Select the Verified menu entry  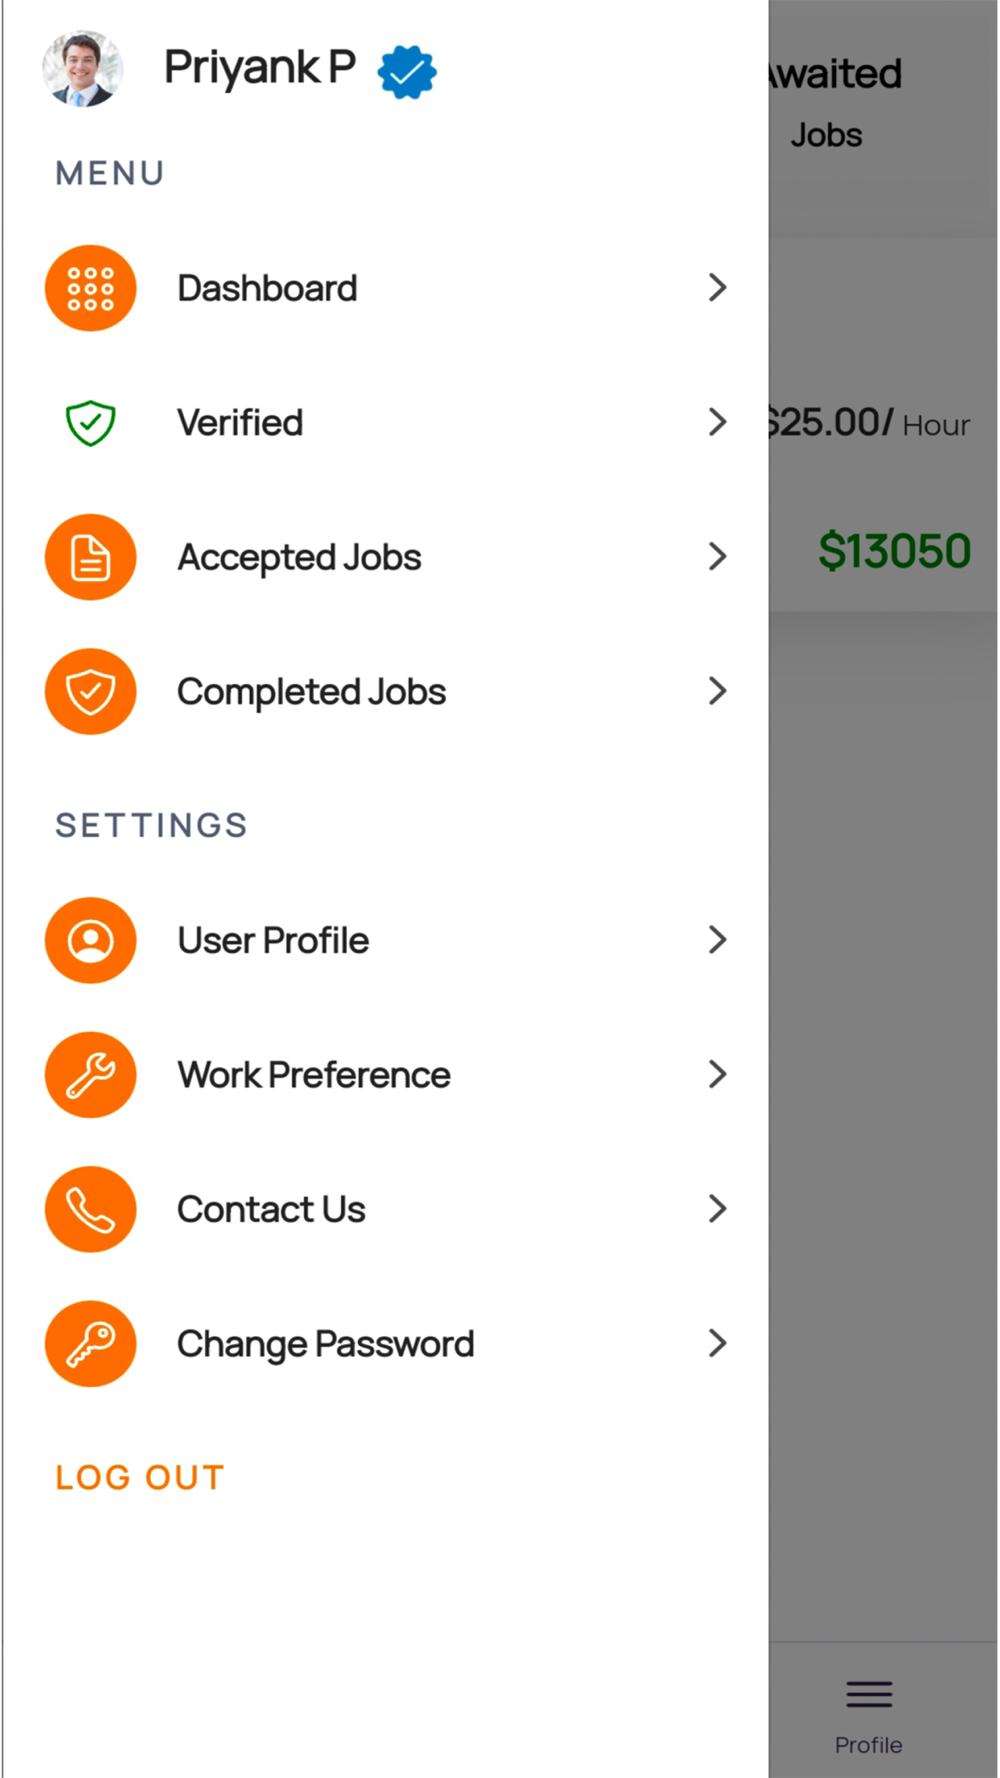(x=385, y=423)
